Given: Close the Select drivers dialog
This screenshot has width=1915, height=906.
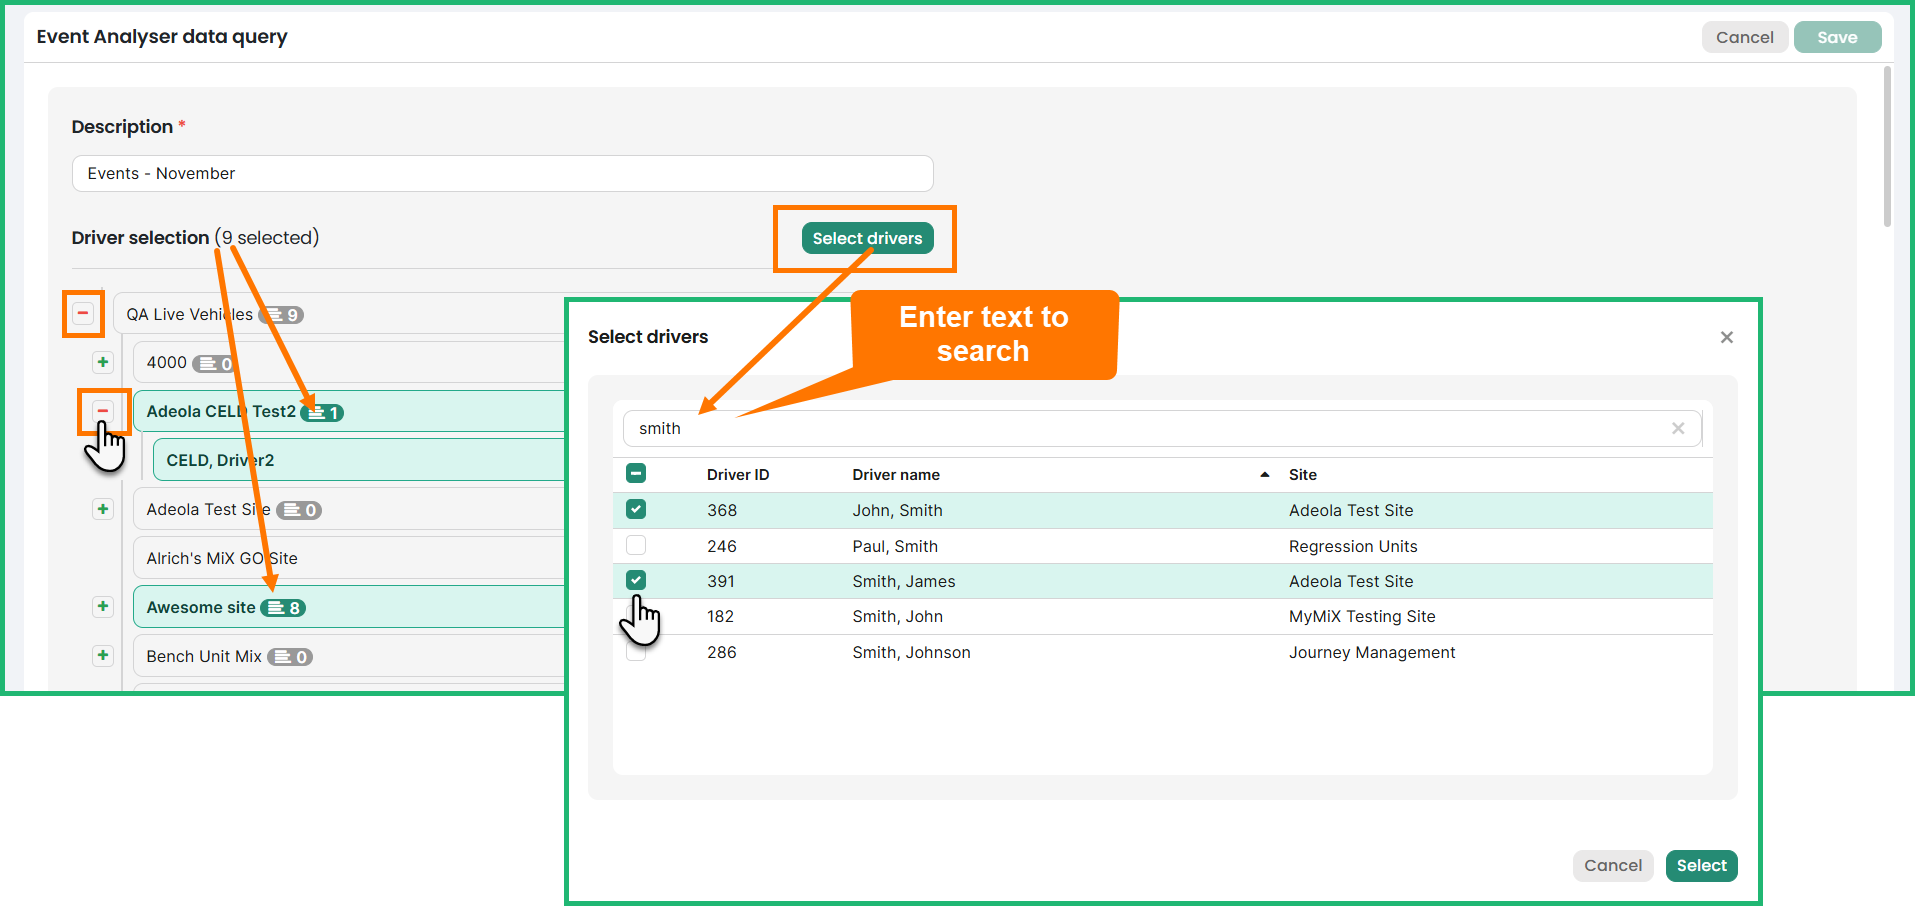Looking at the screenshot, I should click(1726, 337).
